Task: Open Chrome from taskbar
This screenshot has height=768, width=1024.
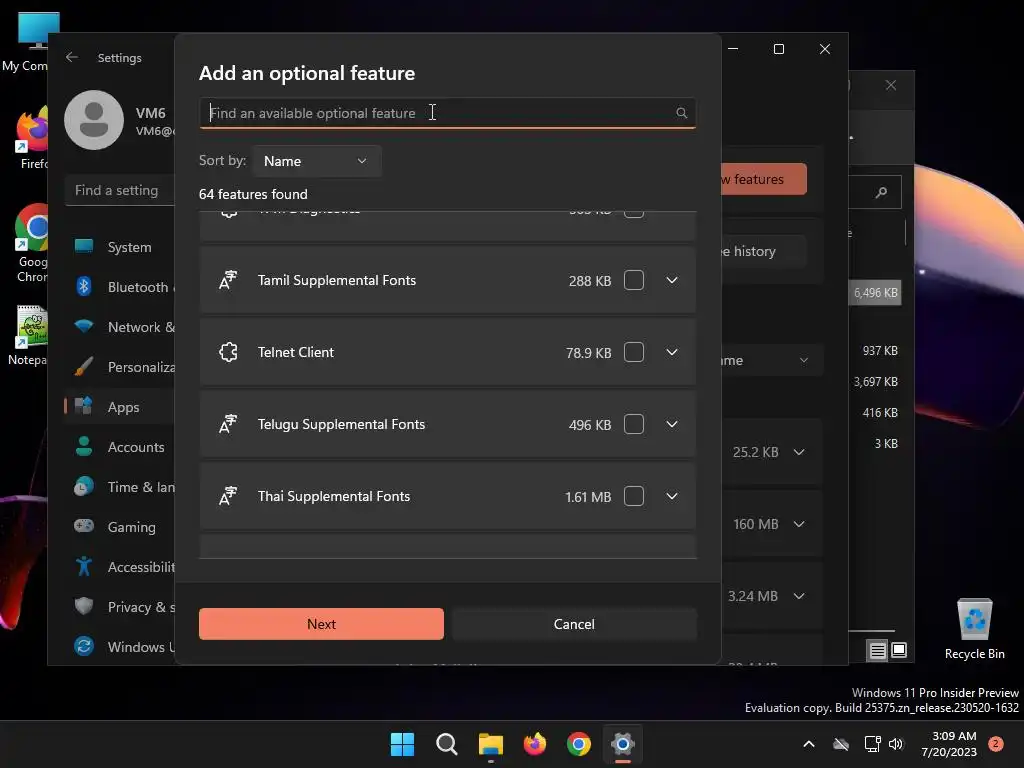Action: click(579, 744)
